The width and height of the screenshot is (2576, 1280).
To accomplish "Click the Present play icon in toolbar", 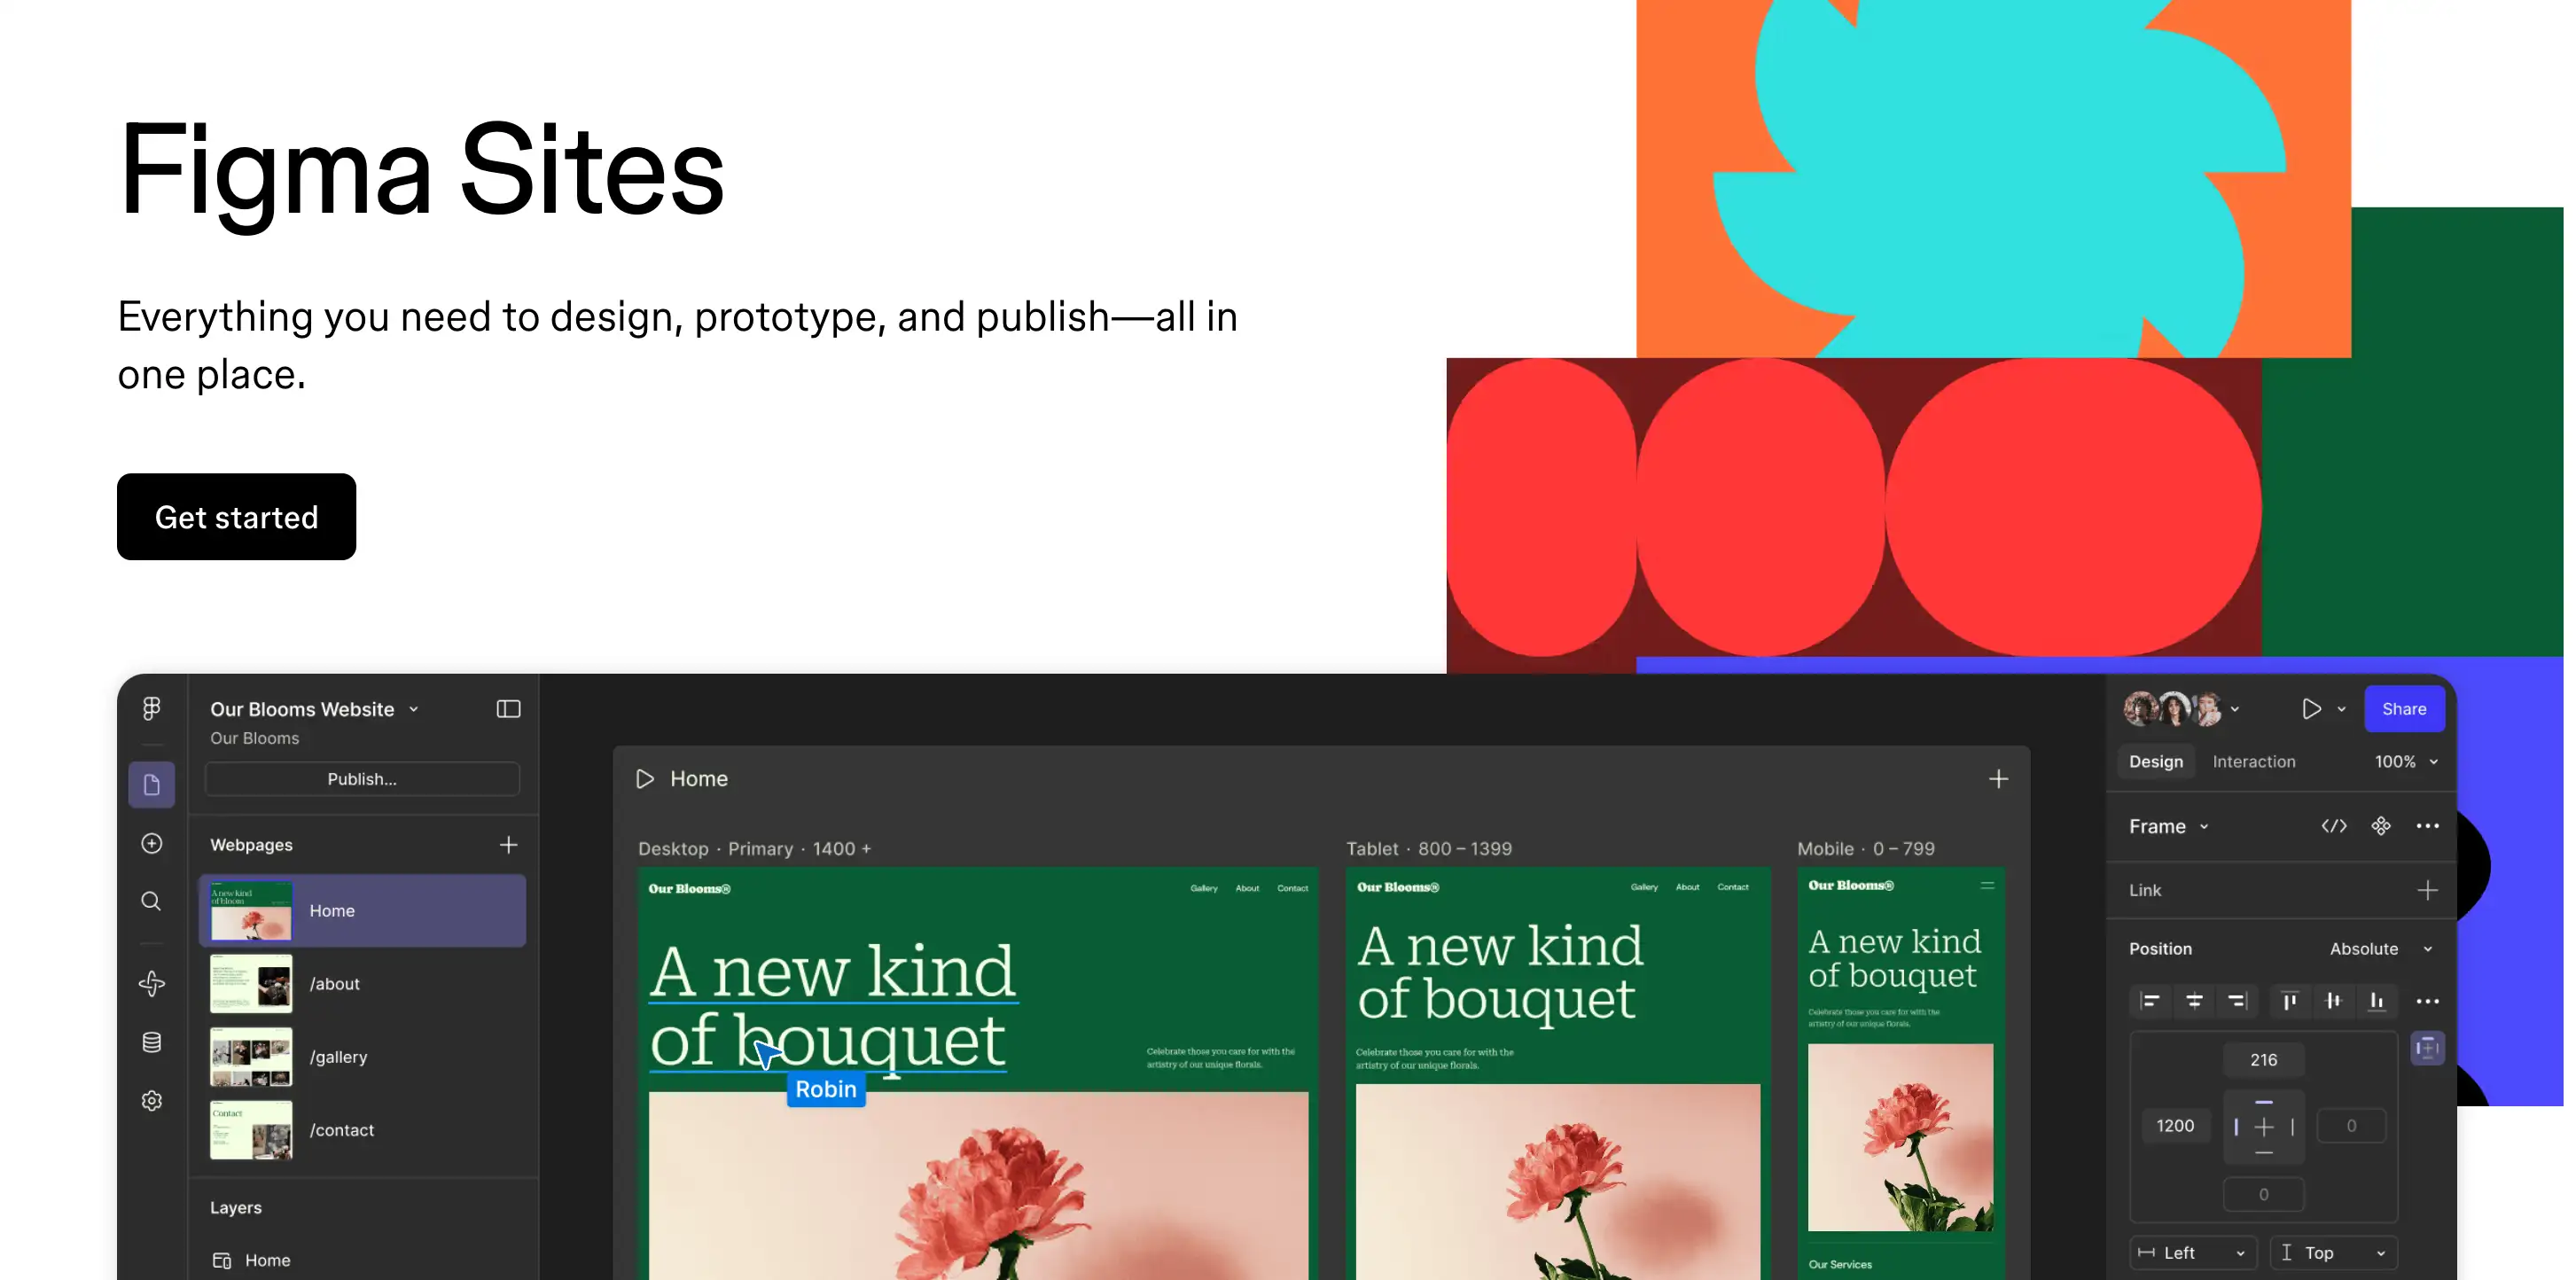I will pos(2310,708).
